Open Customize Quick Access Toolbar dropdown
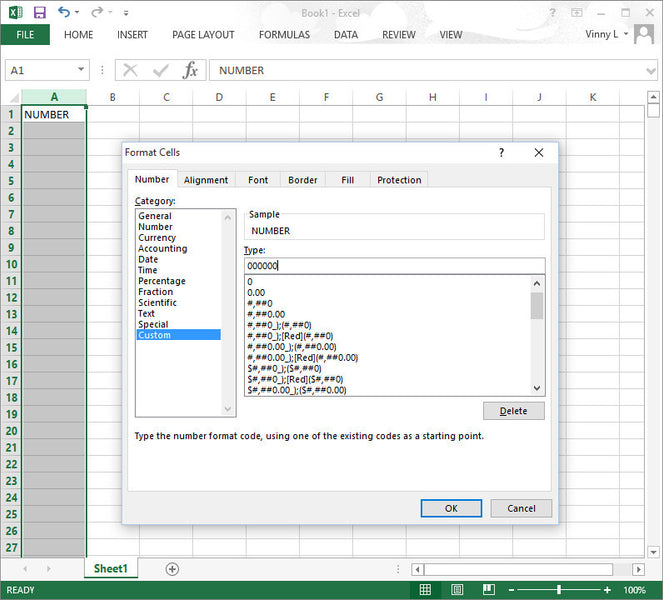 125,14
